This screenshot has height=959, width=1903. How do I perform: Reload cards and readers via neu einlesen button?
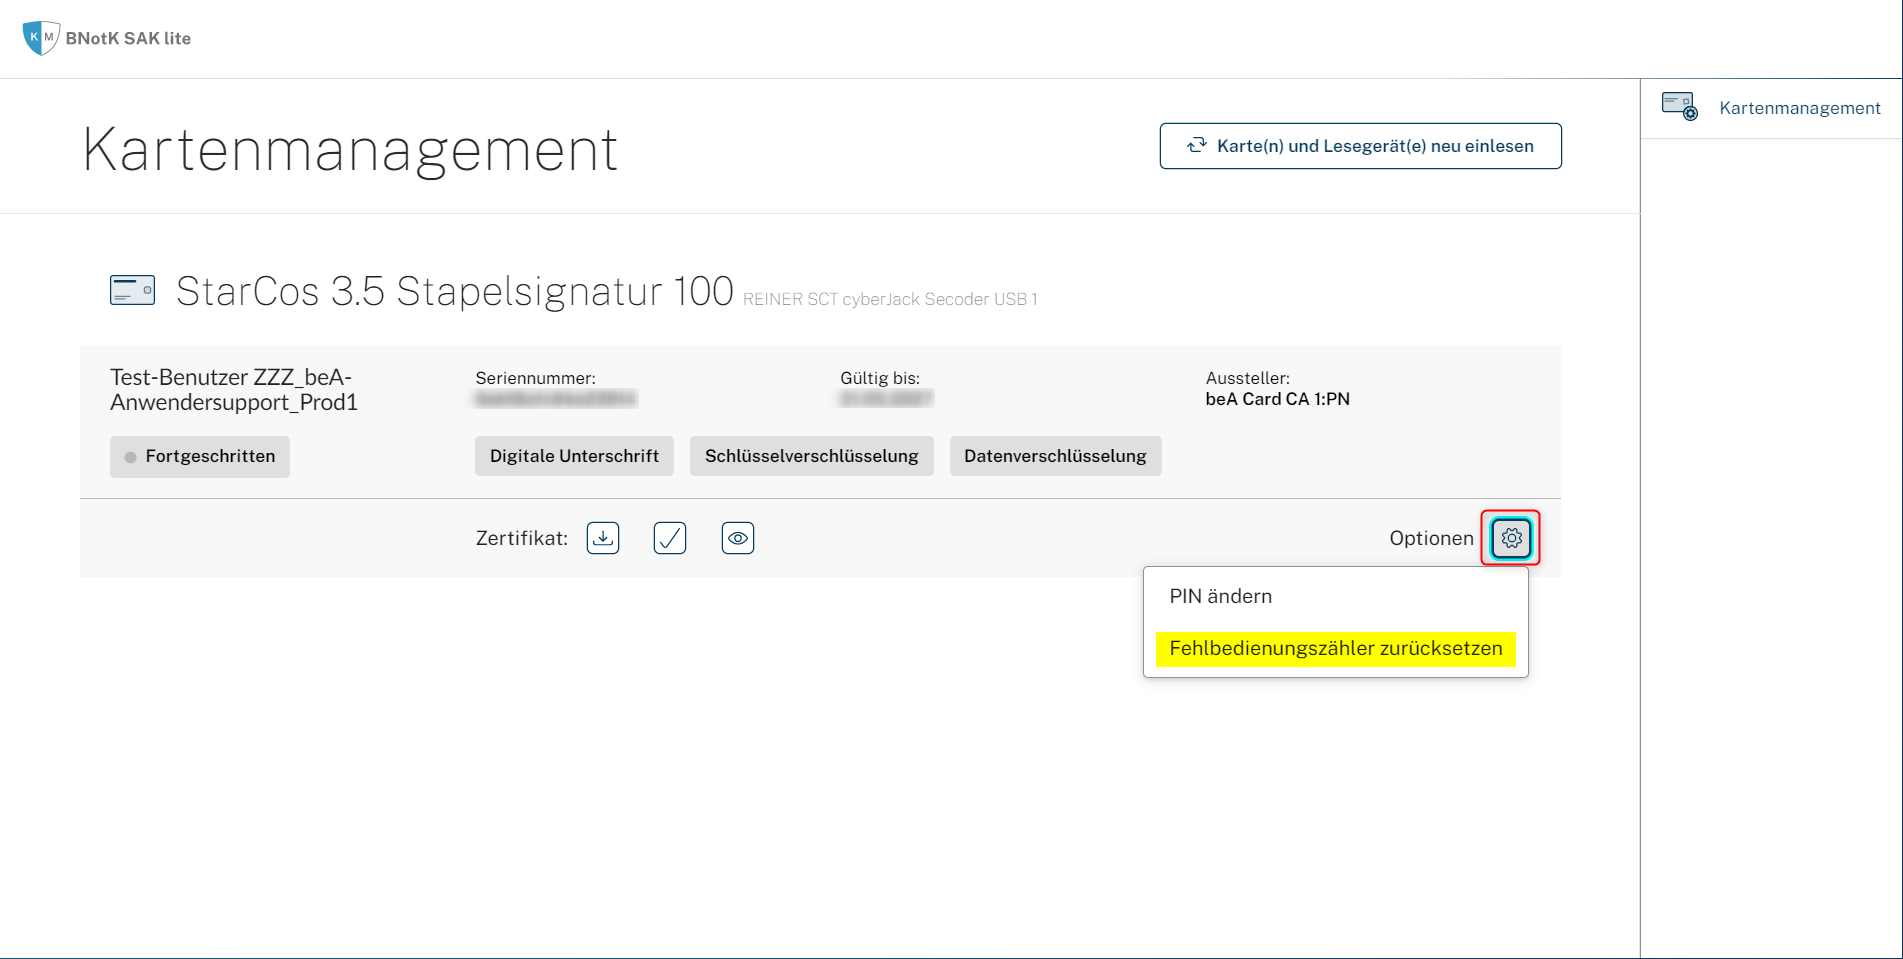(x=1360, y=146)
